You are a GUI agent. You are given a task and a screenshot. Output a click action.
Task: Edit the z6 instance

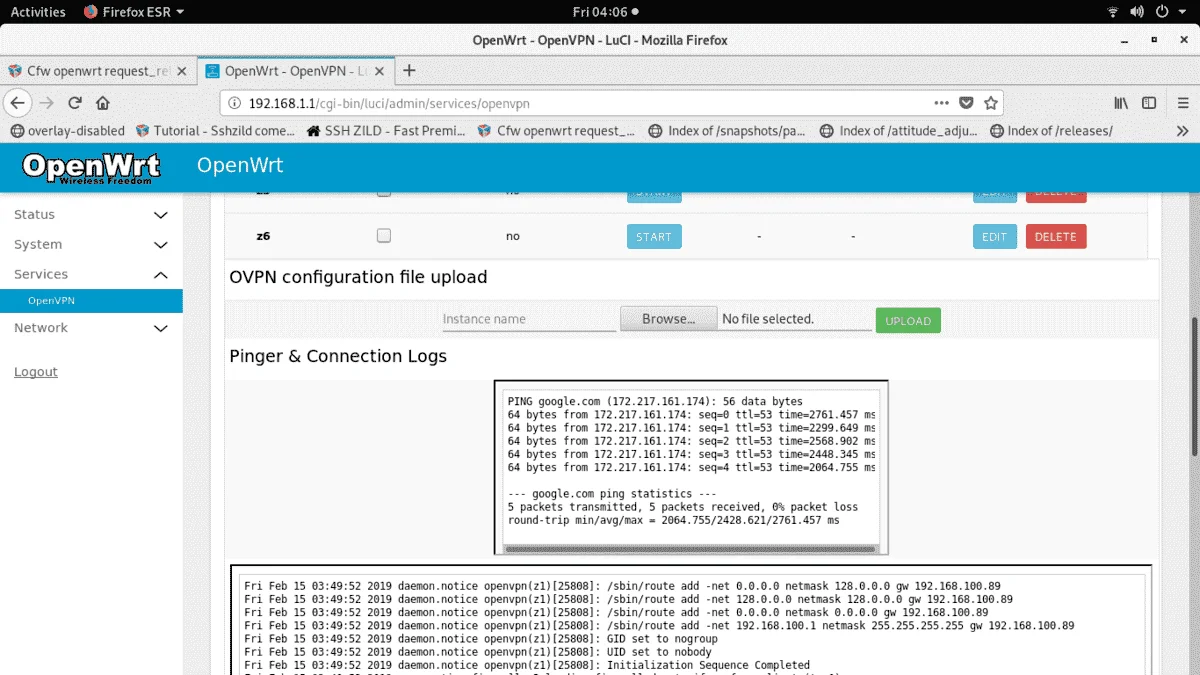tap(995, 237)
